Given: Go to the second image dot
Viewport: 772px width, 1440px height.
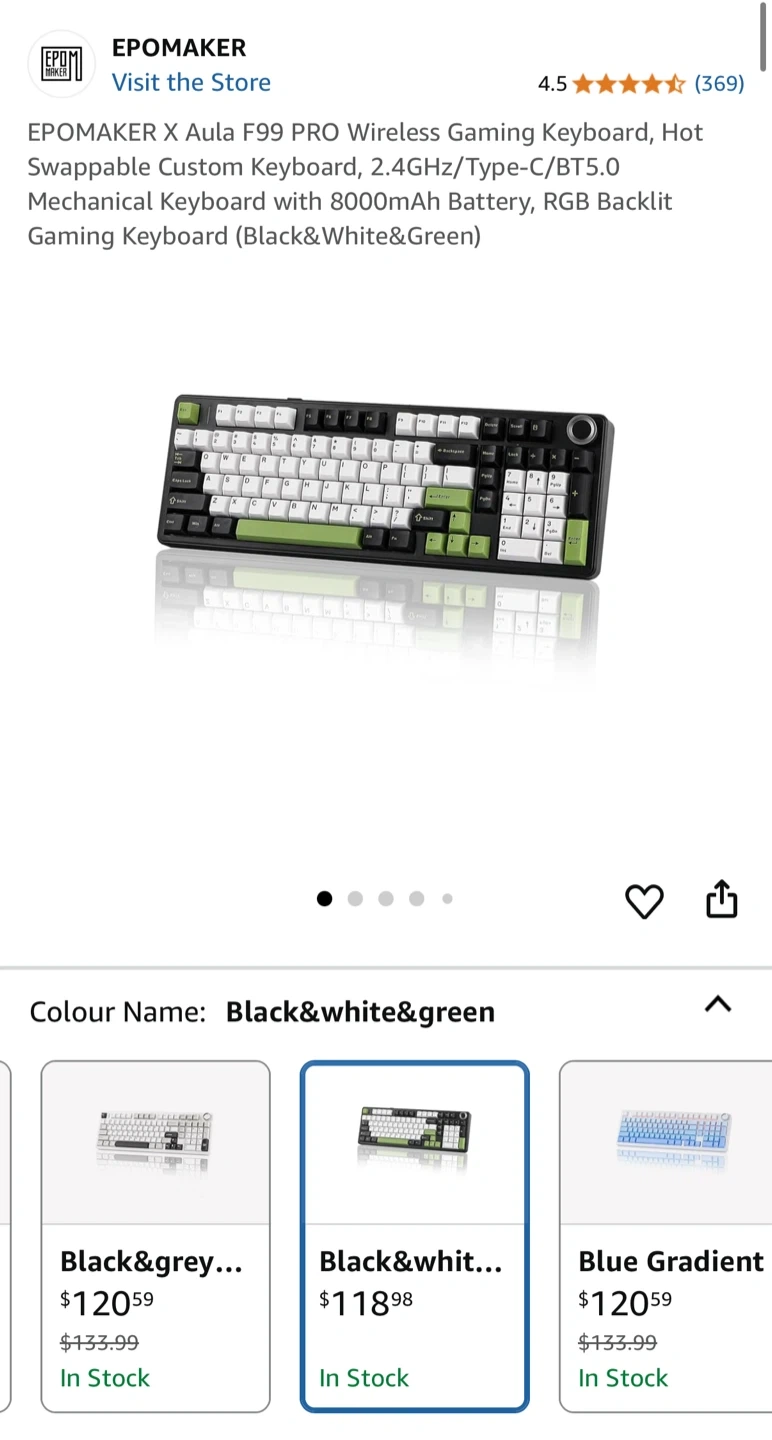Looking at the screenshot, I should pyautogui.click(x=355, y=899).
